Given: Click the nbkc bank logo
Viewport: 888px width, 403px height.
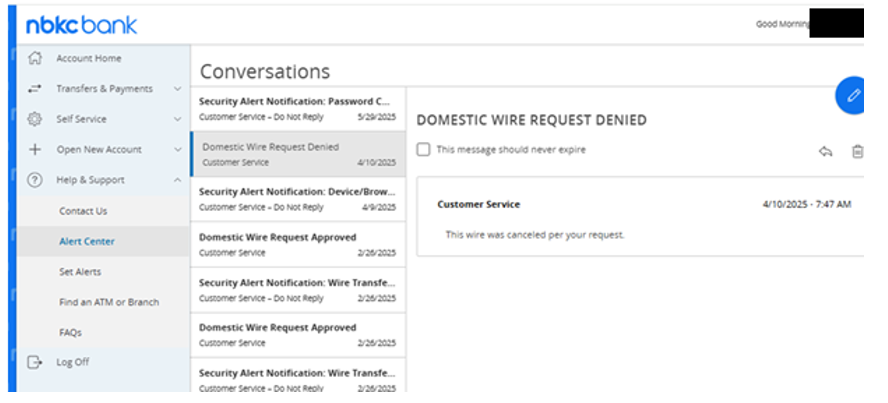Looking at the screenshot, I should pos(82,25).
